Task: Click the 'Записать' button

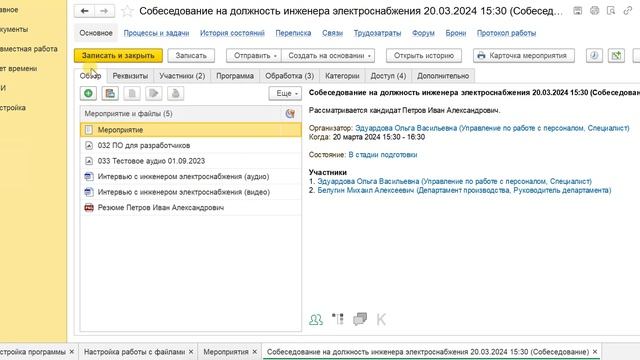Action: point(191,56)
